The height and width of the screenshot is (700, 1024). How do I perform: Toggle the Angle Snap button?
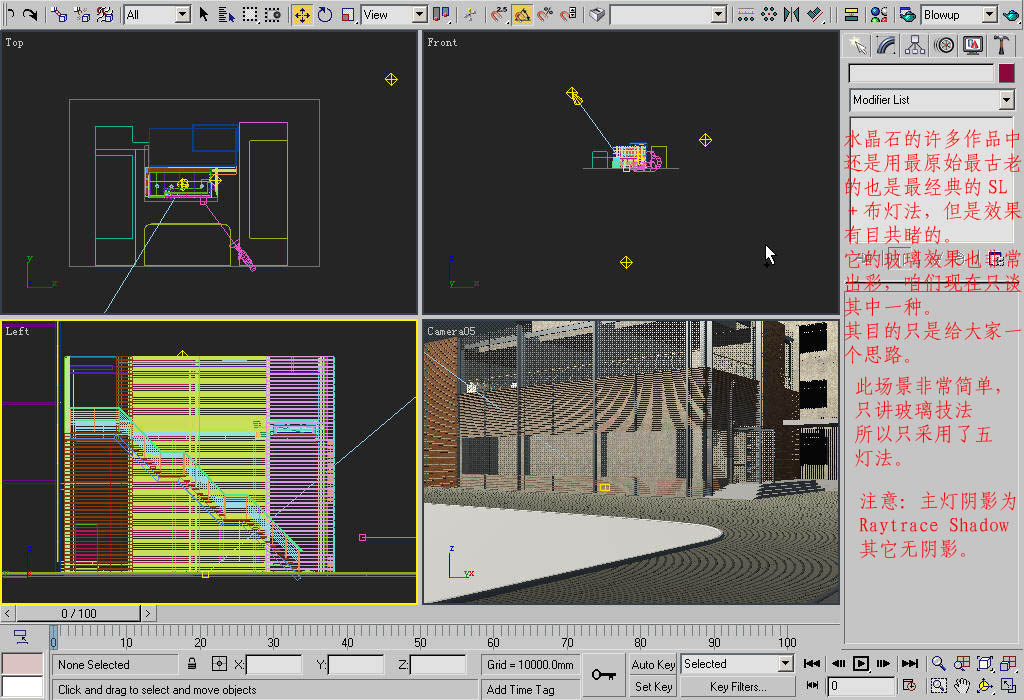coord(522,14)
